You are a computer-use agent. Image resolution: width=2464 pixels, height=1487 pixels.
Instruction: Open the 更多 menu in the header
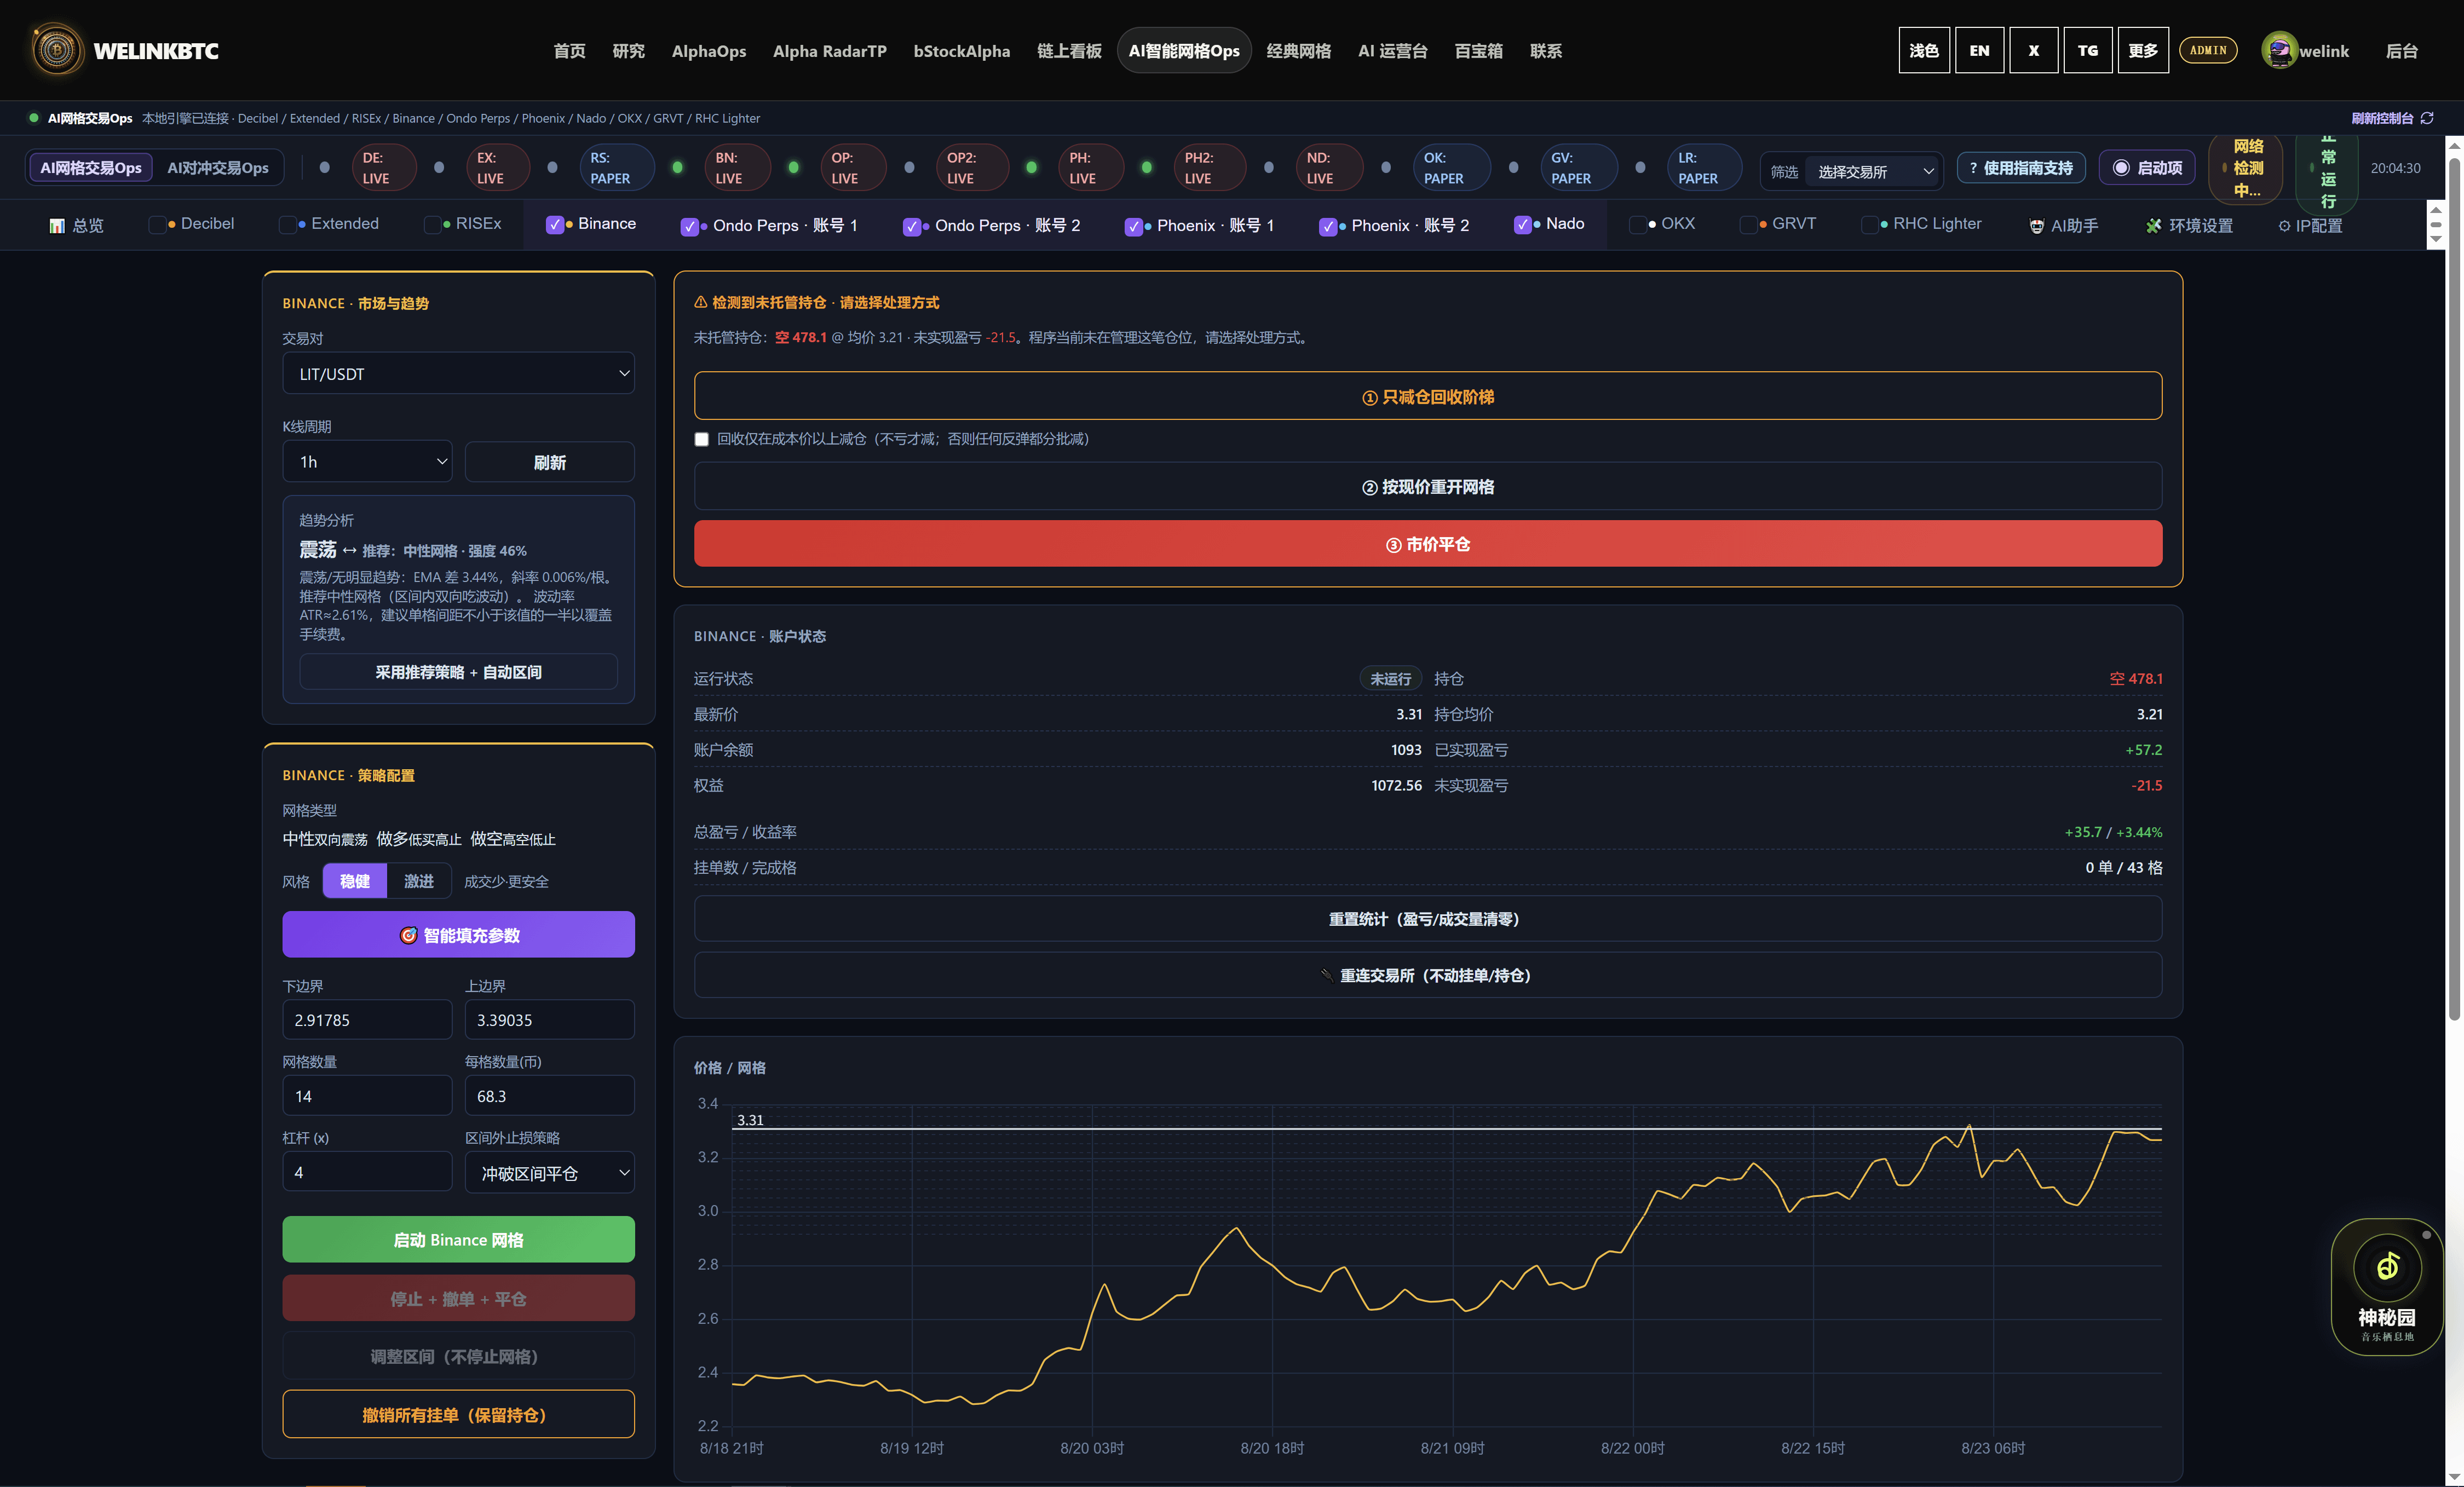[2143, 50]
